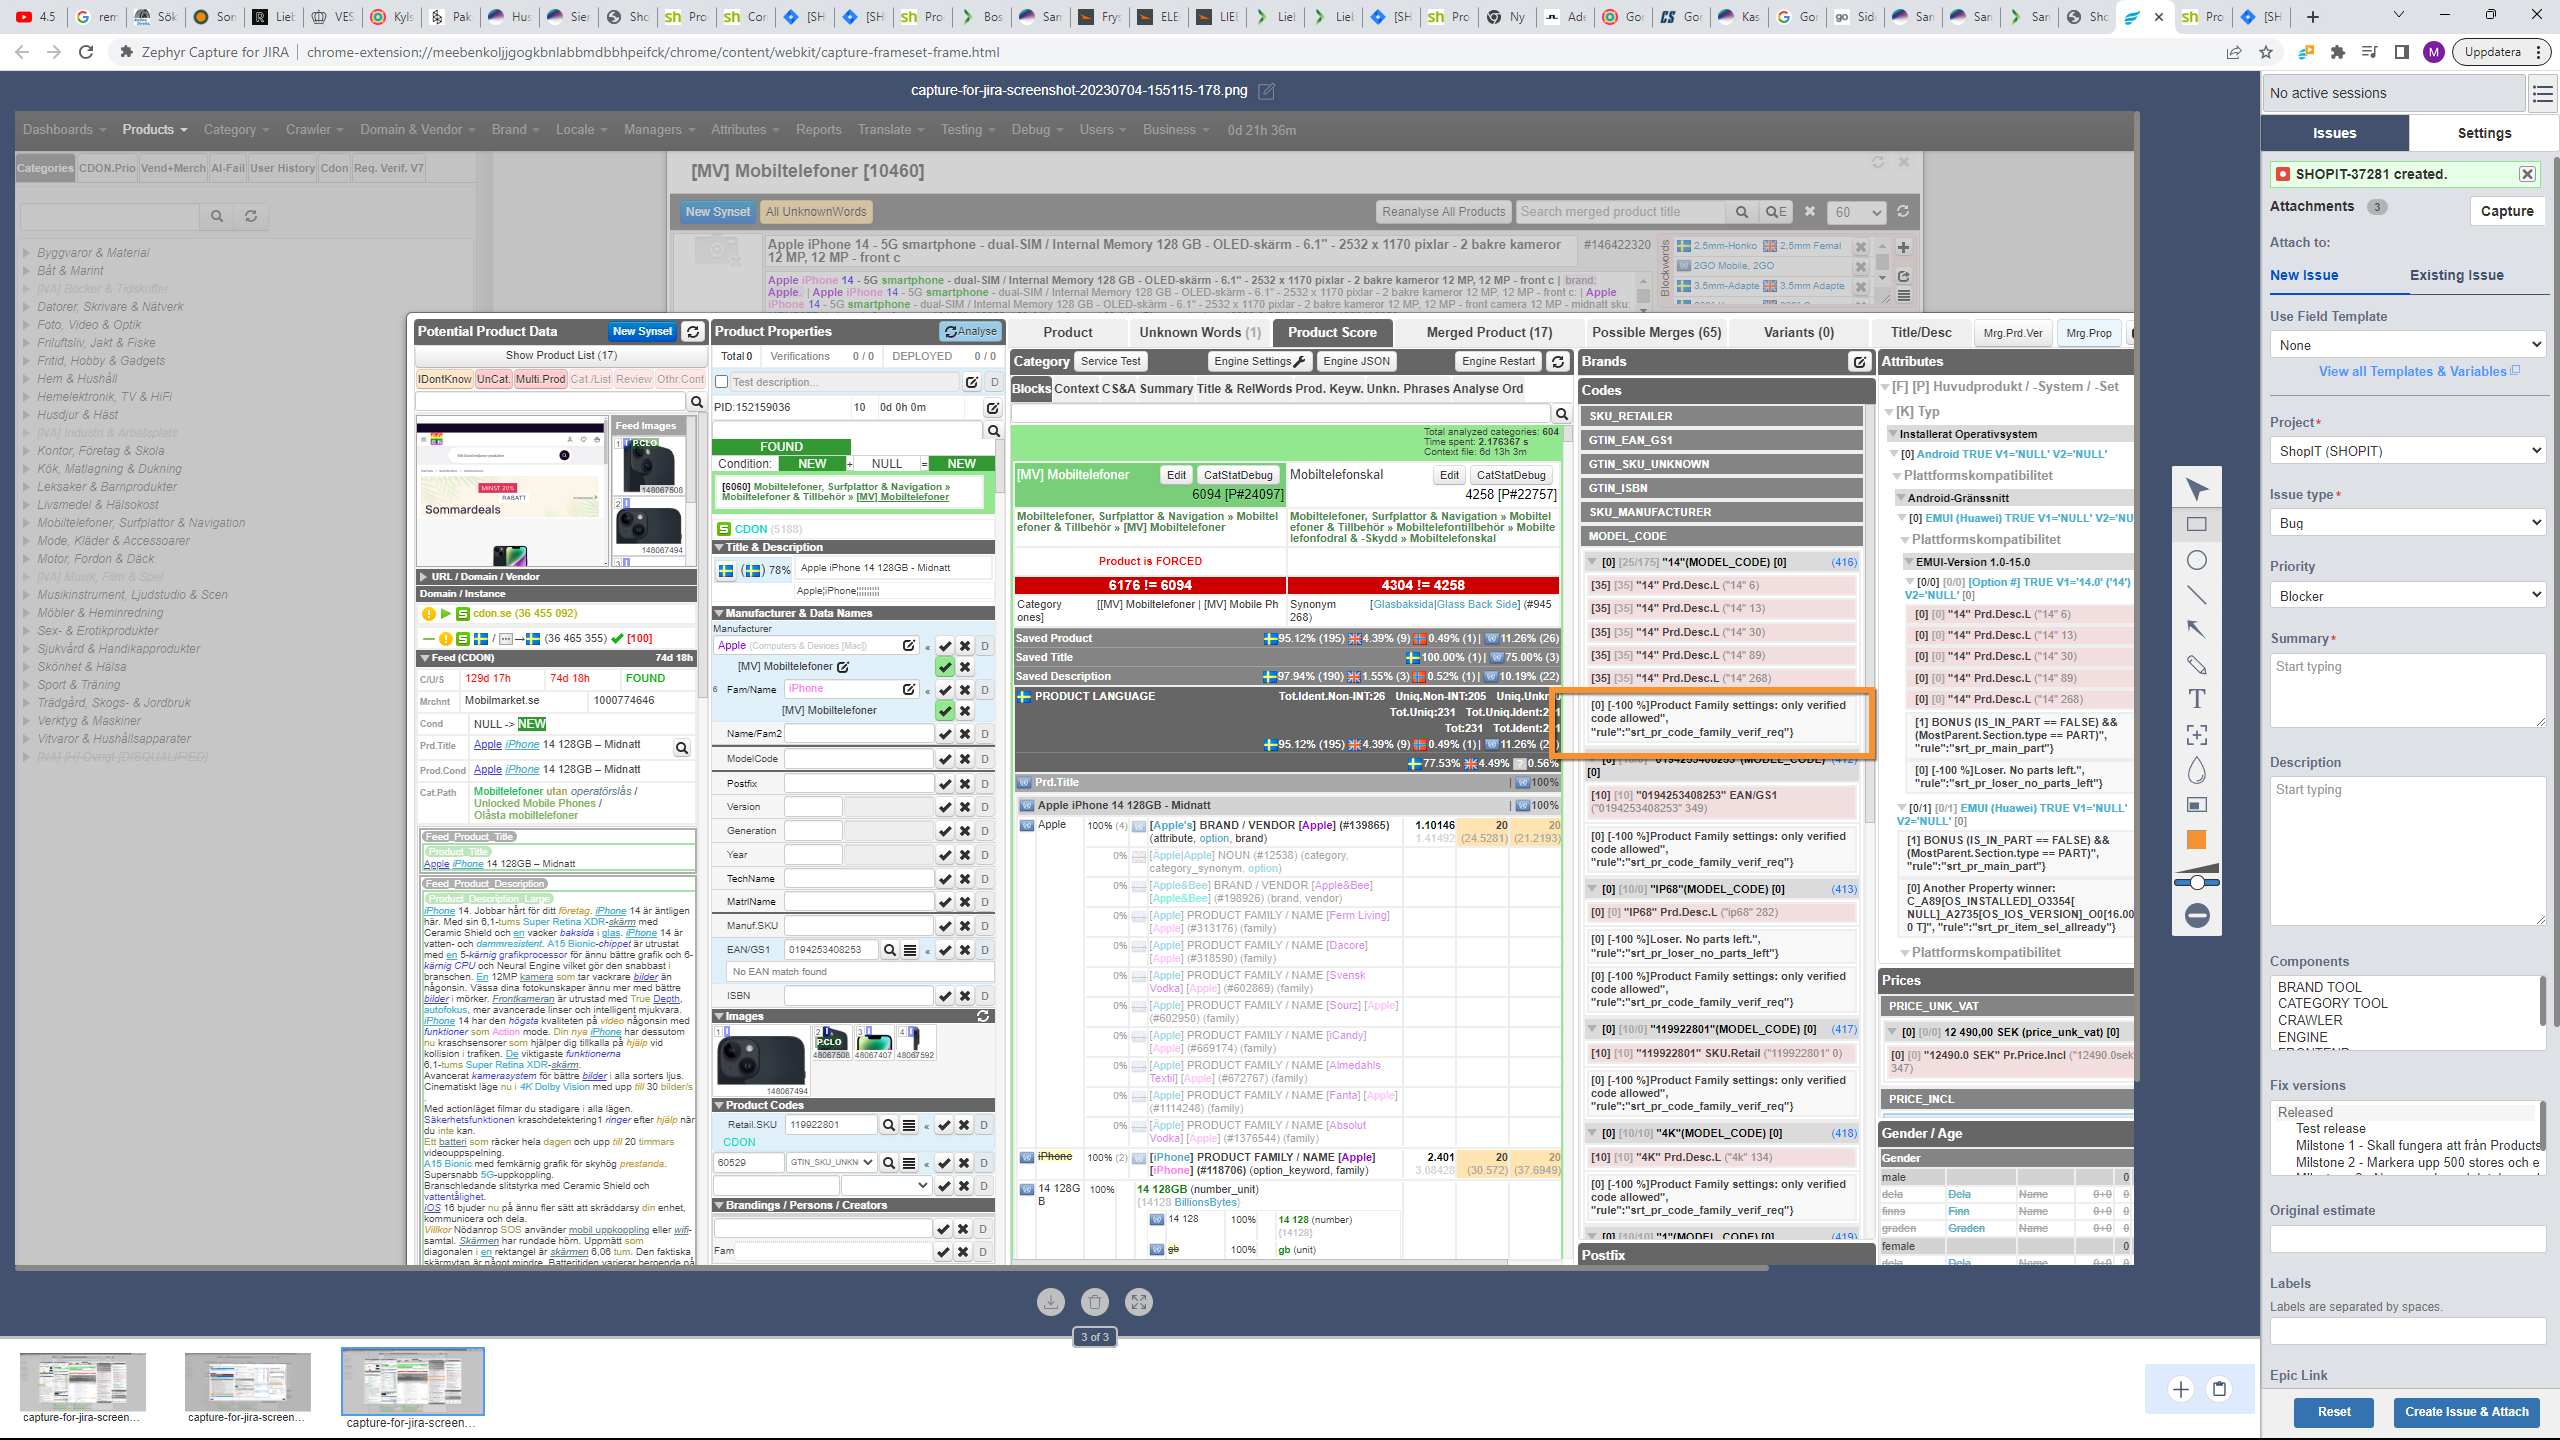2560x1440 pixels.
Task: Select the crop tool
Action: point(2196,735)
